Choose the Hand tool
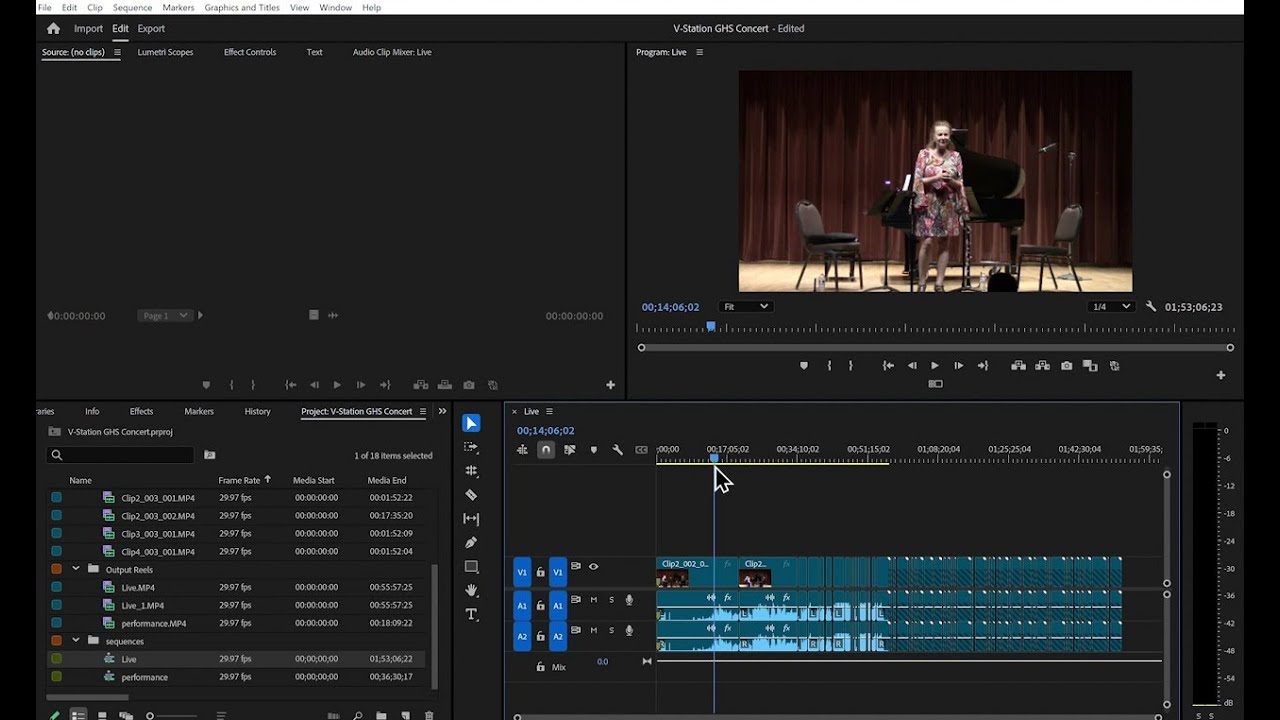The image size is (1280, 720). (x=471, y=590)
